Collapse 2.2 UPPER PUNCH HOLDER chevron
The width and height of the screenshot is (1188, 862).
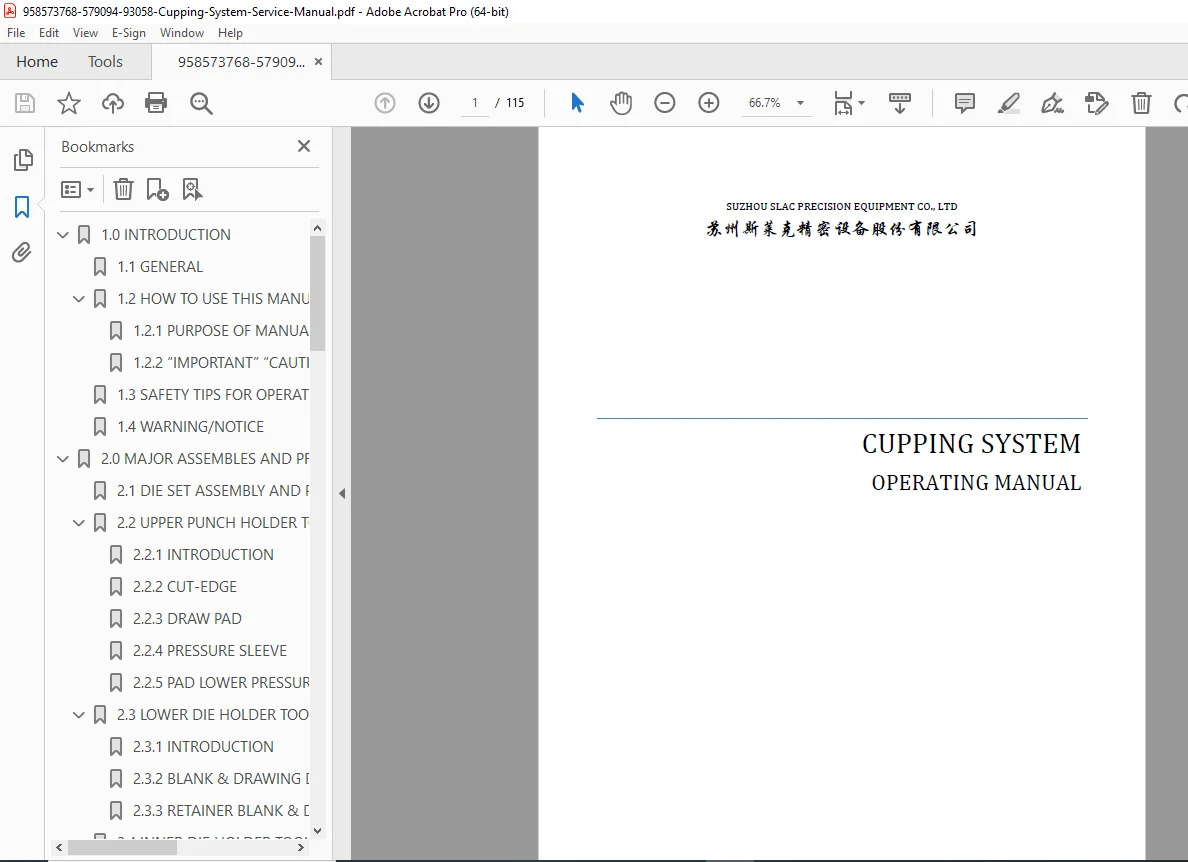click(x=79, y=523)
